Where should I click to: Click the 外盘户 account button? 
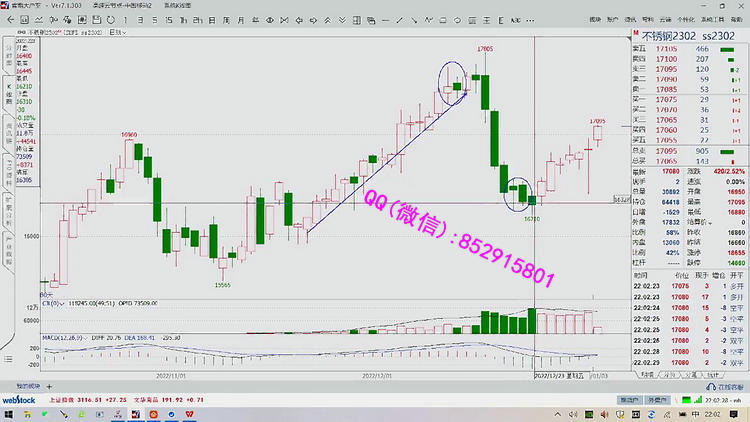point(657,399)
